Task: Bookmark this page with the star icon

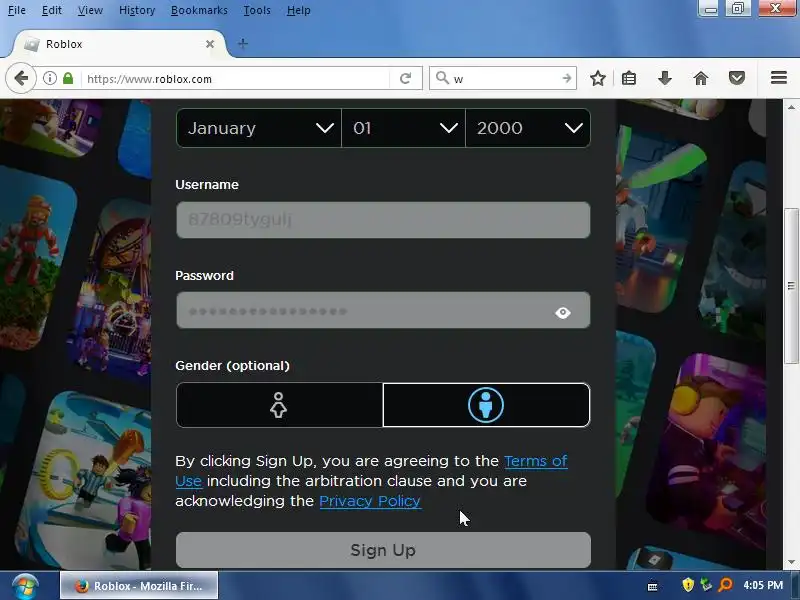Action: [598, 79]
